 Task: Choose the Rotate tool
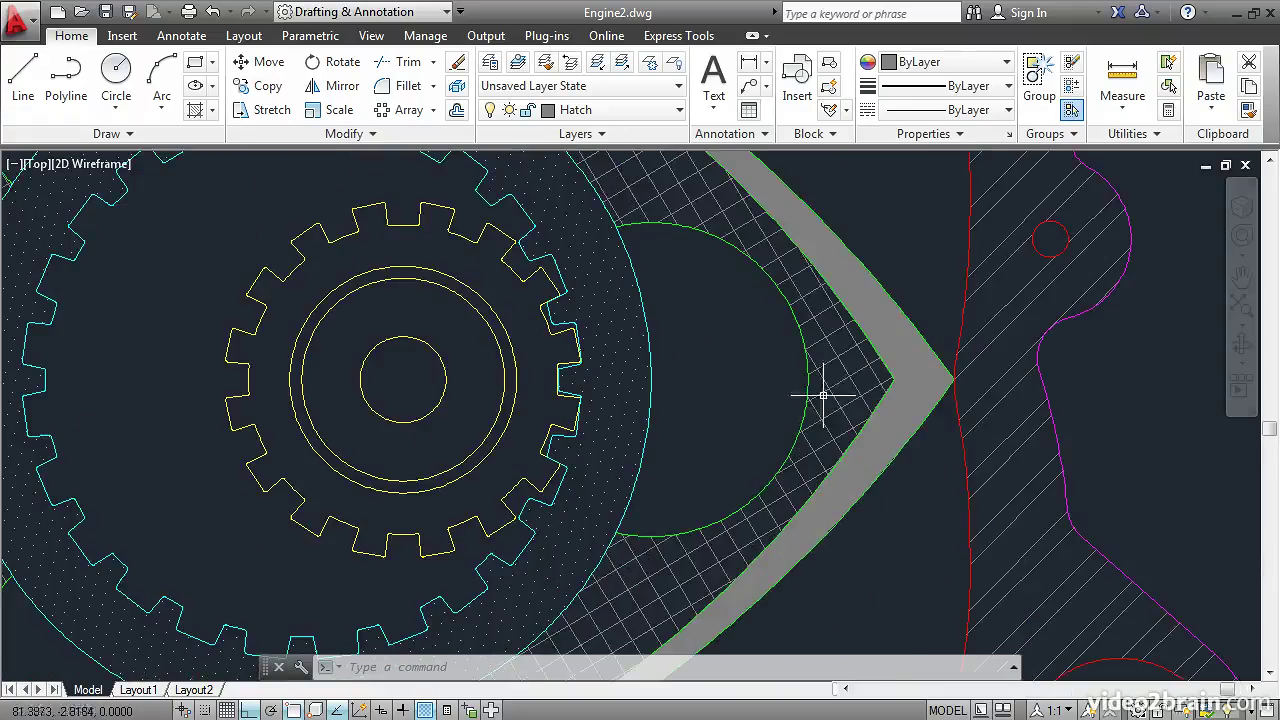[333, 62]
